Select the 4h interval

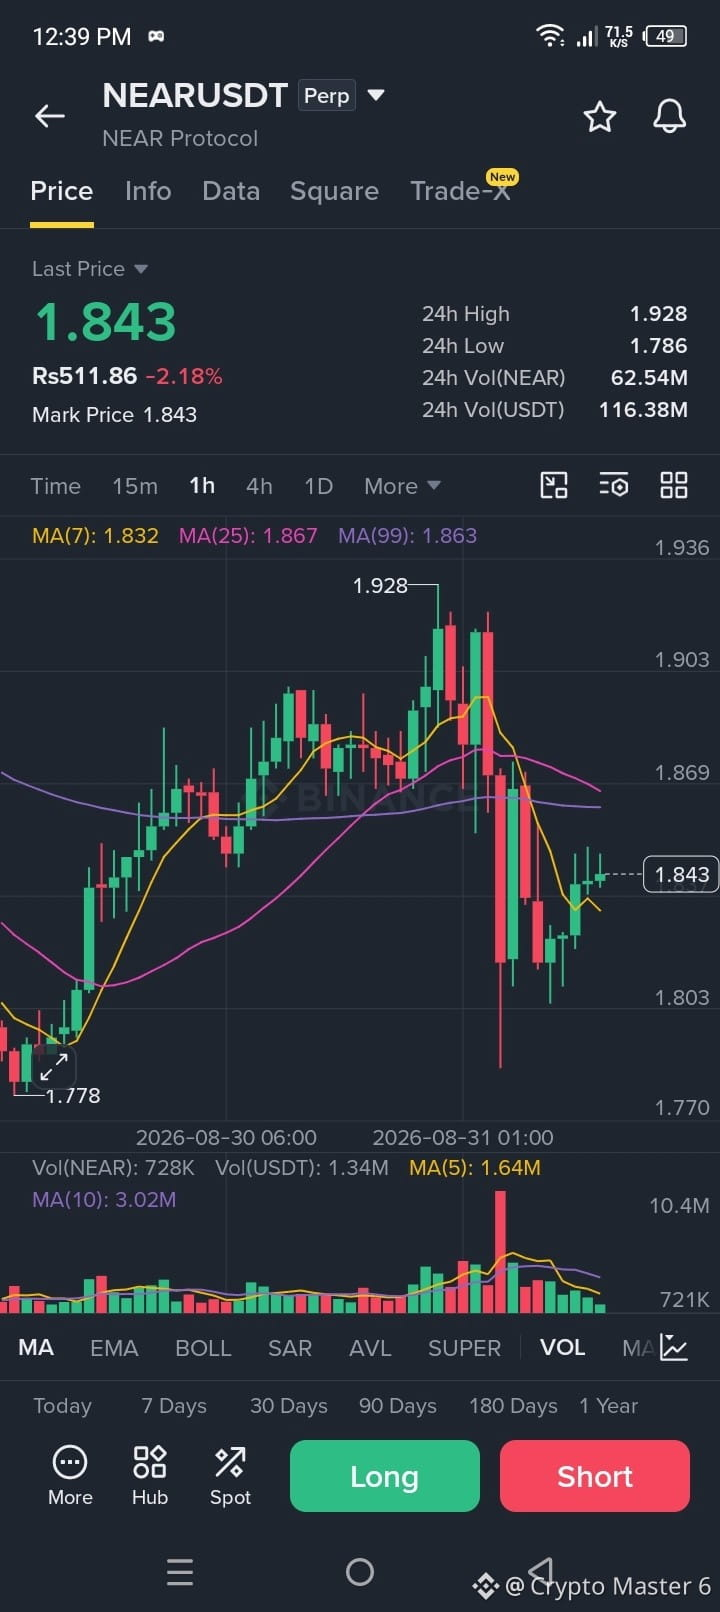(x=259, y=486)
